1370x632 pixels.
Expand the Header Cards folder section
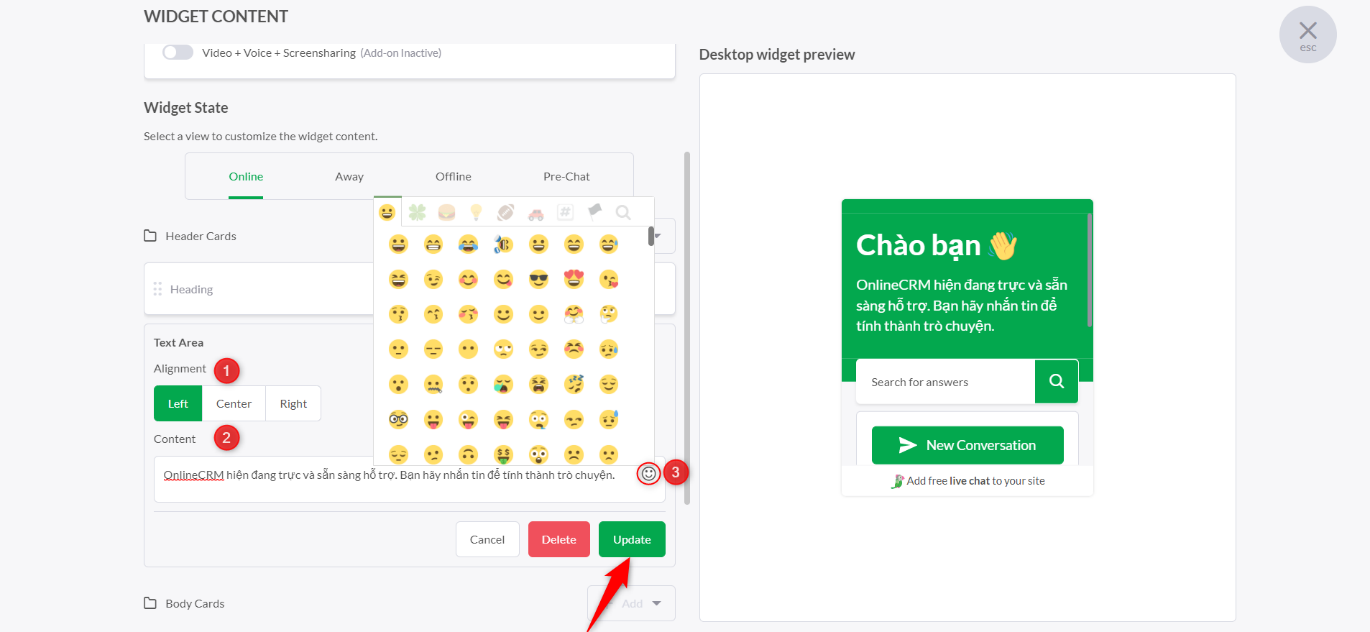click(x=190, y=236)
